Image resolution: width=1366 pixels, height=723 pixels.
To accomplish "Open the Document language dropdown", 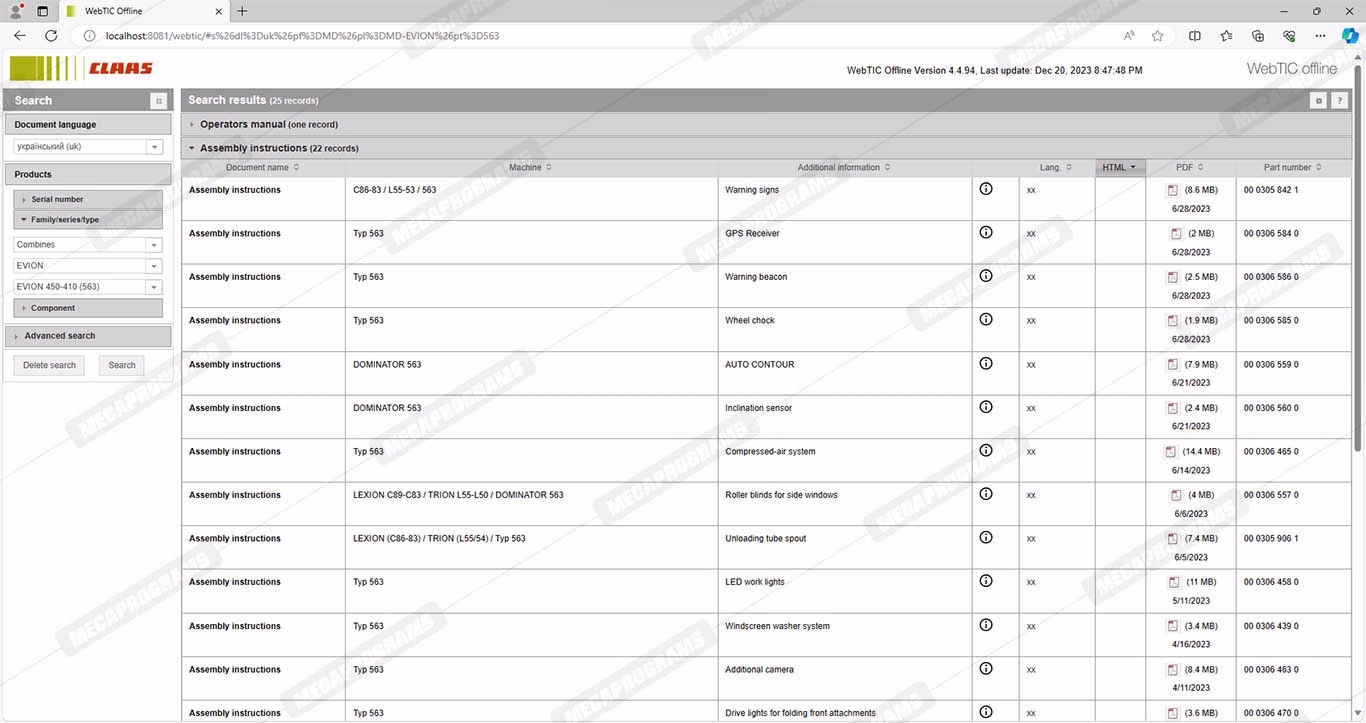I will click(x=154, y=147).
